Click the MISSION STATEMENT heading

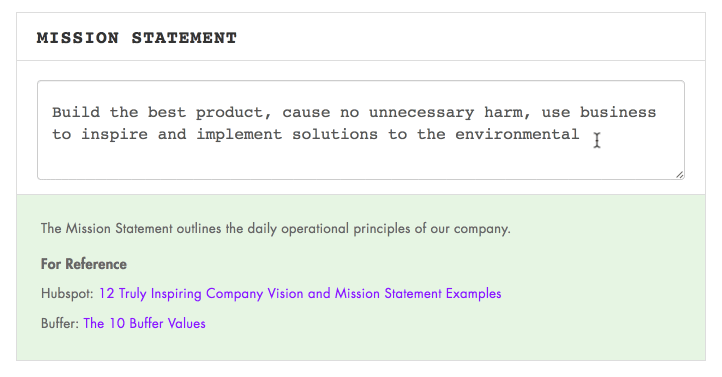(137, 38)
